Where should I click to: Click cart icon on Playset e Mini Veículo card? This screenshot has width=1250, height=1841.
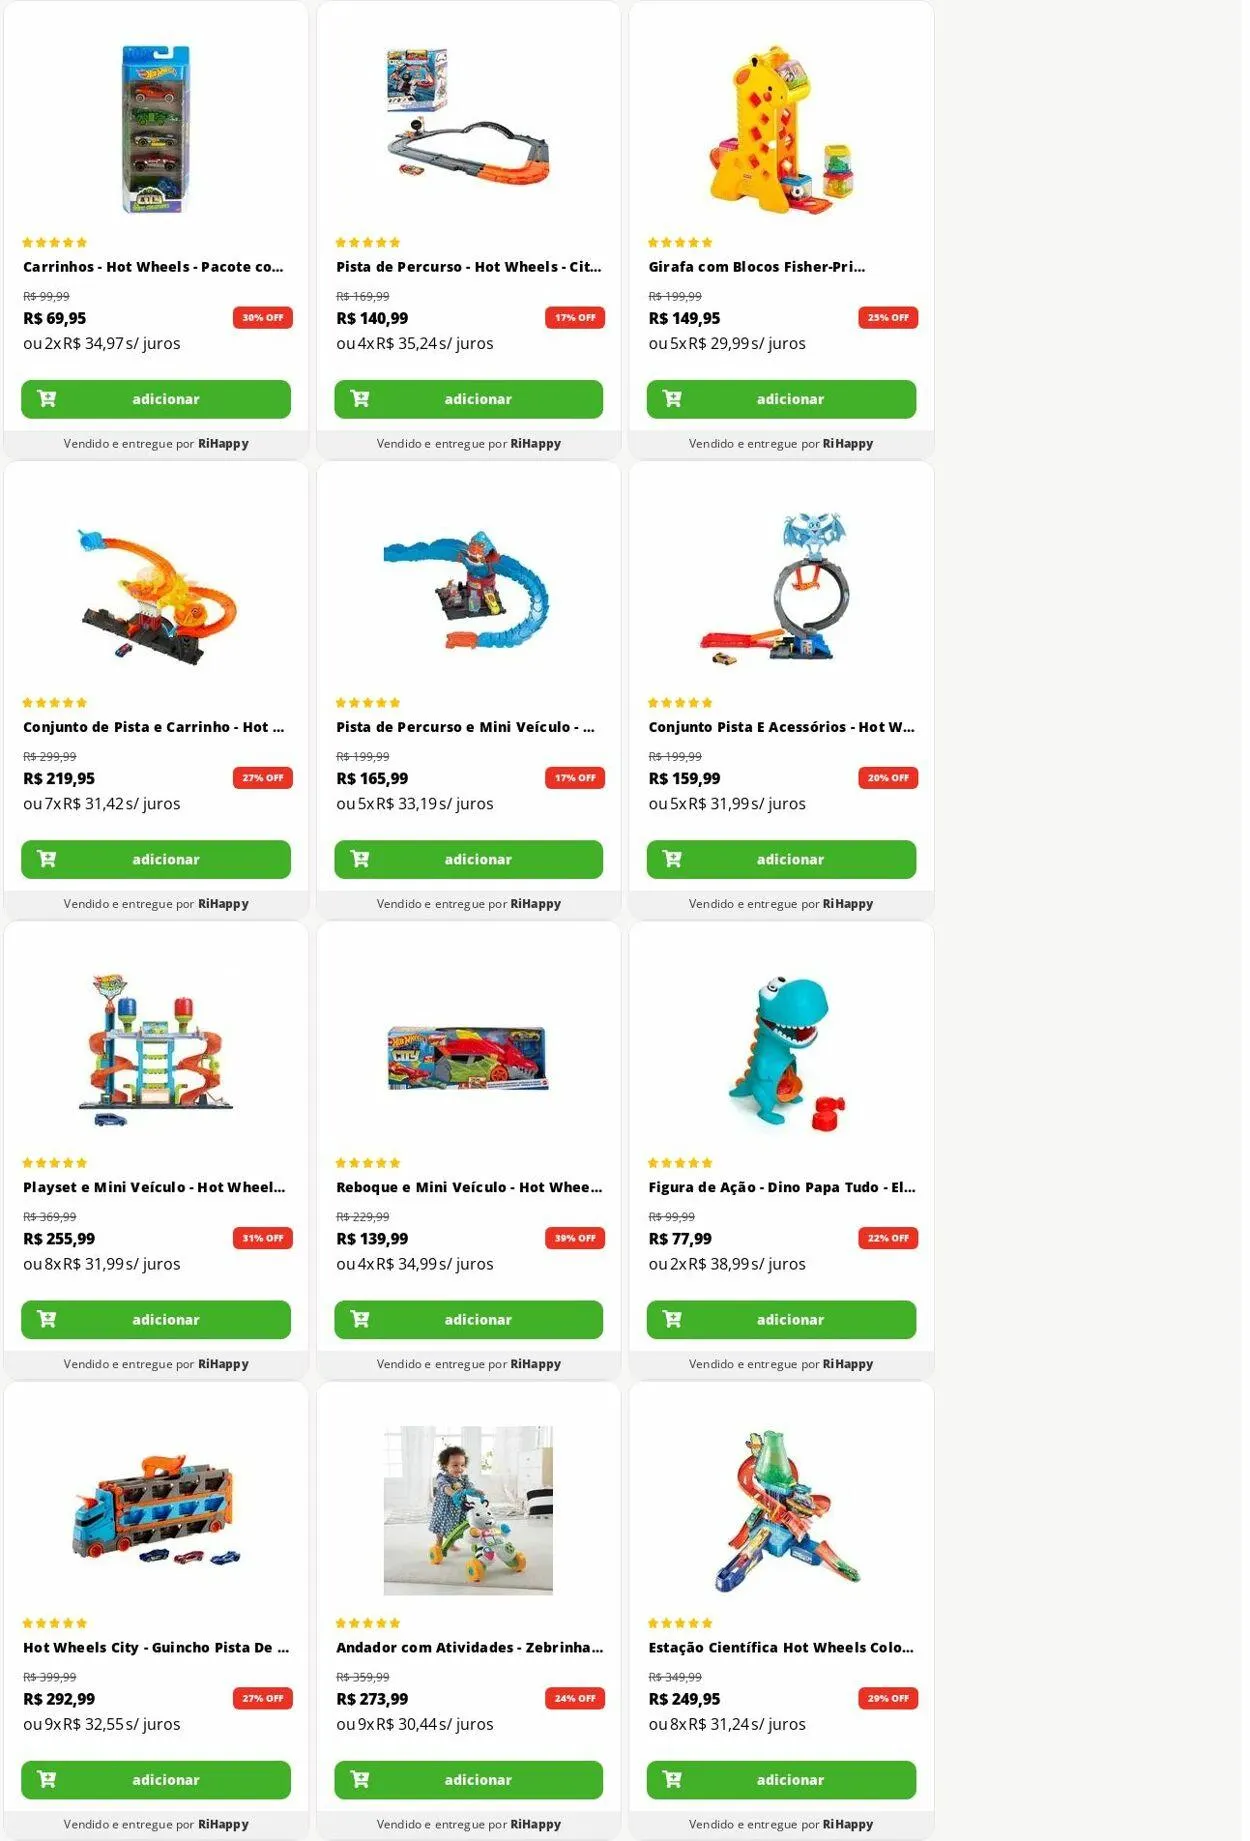click(47, 1319)
